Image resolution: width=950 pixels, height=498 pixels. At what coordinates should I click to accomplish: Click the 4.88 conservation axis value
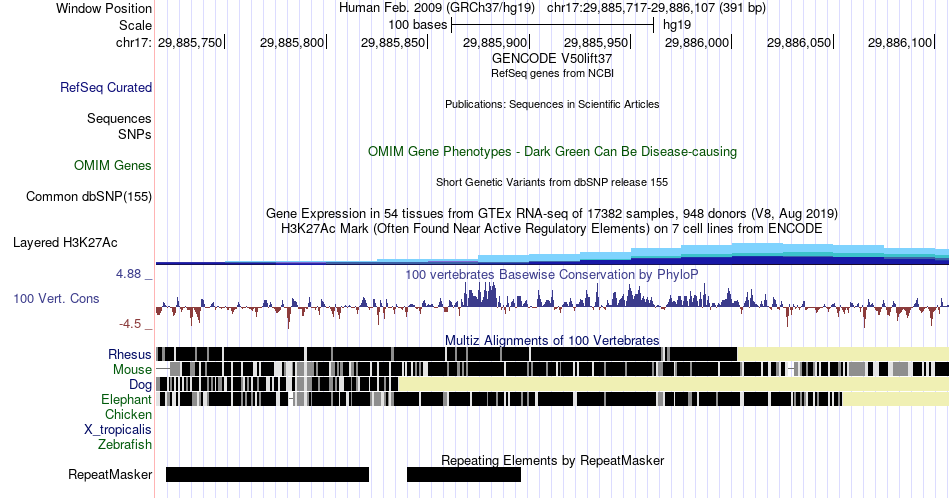click(128, 274)
